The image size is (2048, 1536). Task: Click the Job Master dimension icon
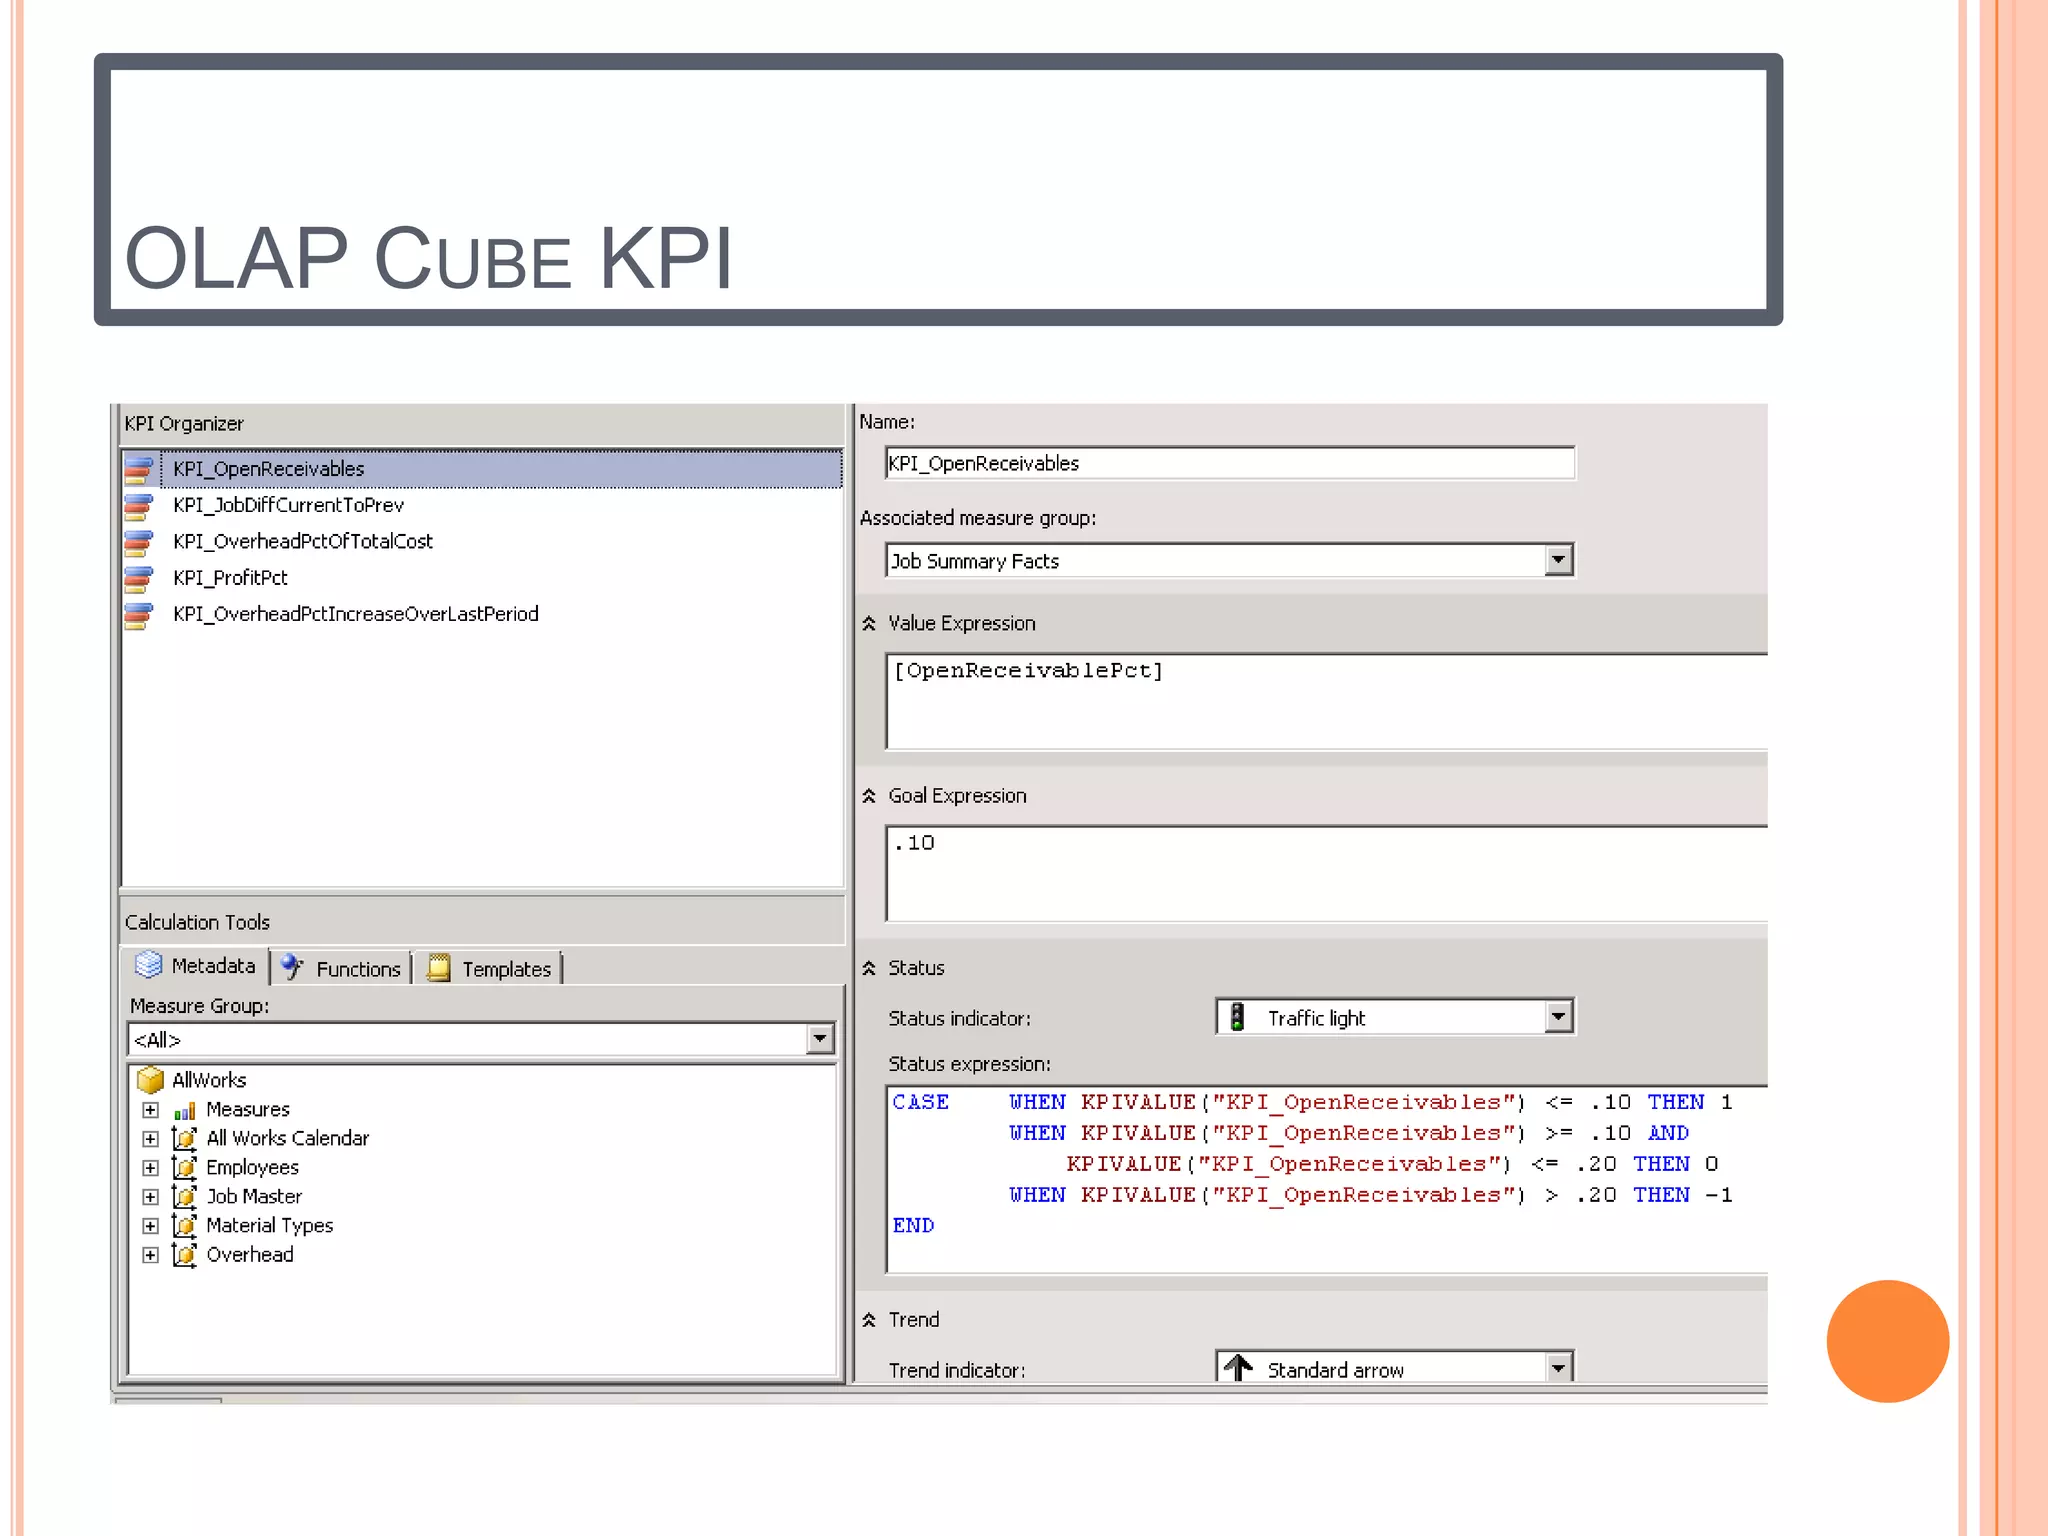coord(185,1196)
